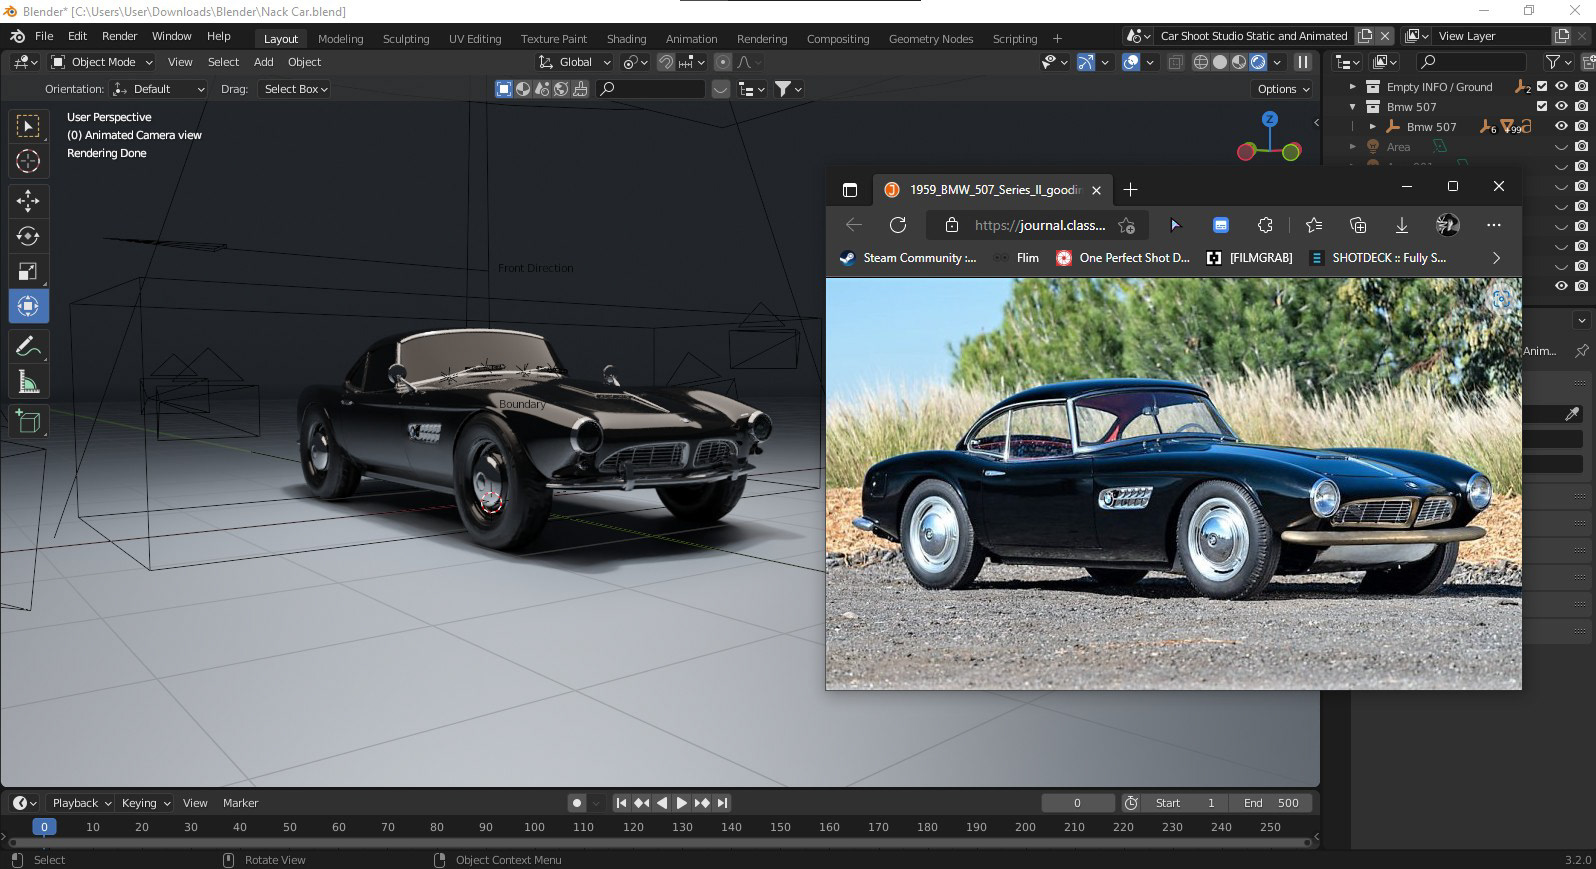Collapse the Bmw 507 collection

click(1353, 107)
